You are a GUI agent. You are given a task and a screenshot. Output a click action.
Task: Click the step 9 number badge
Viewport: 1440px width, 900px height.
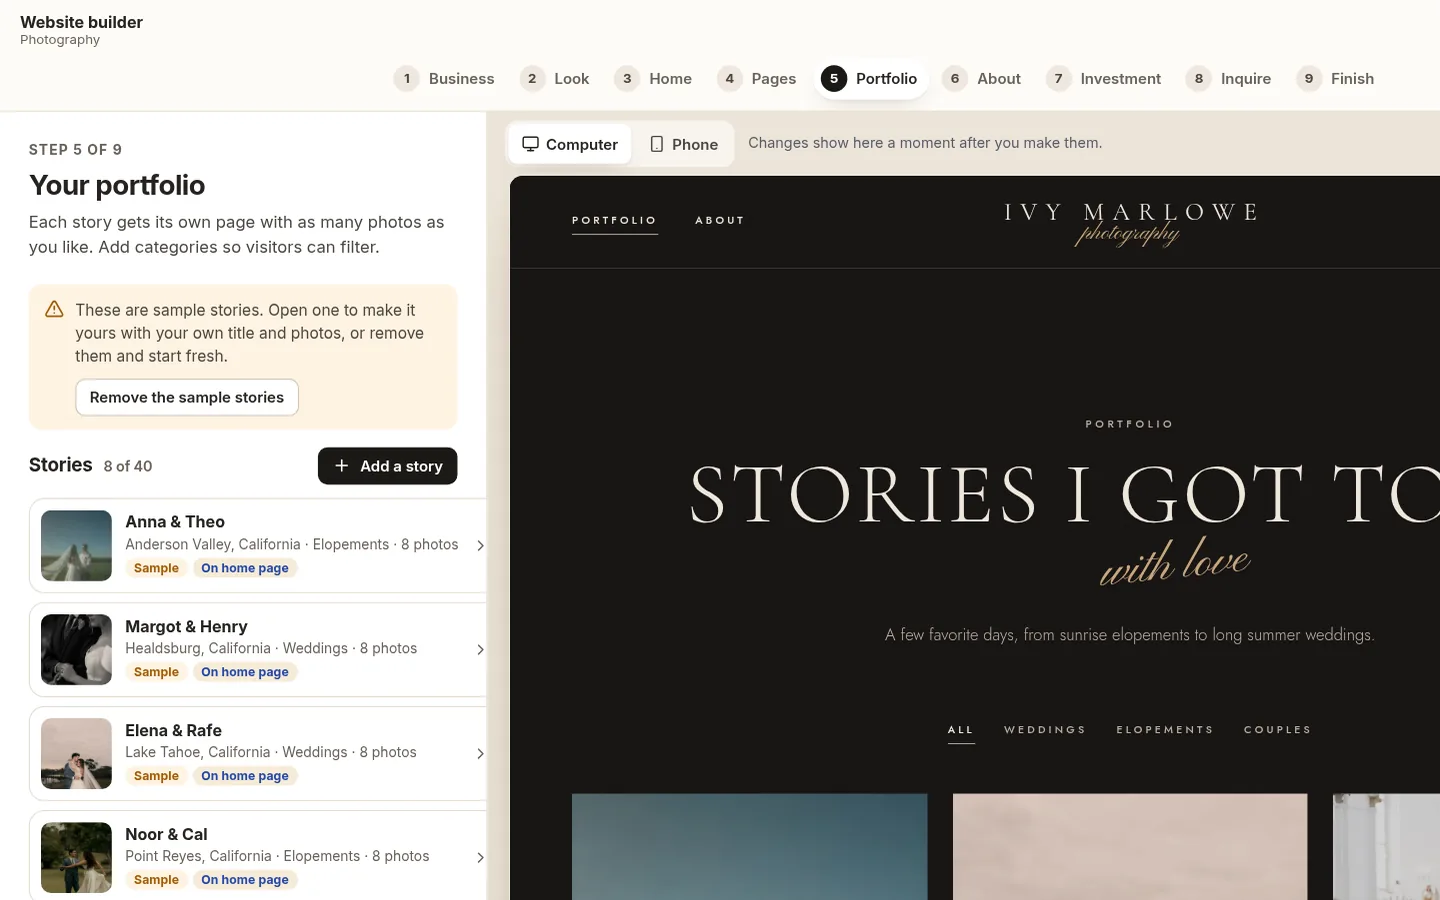pyautogui.click(x=1309, y=79)
